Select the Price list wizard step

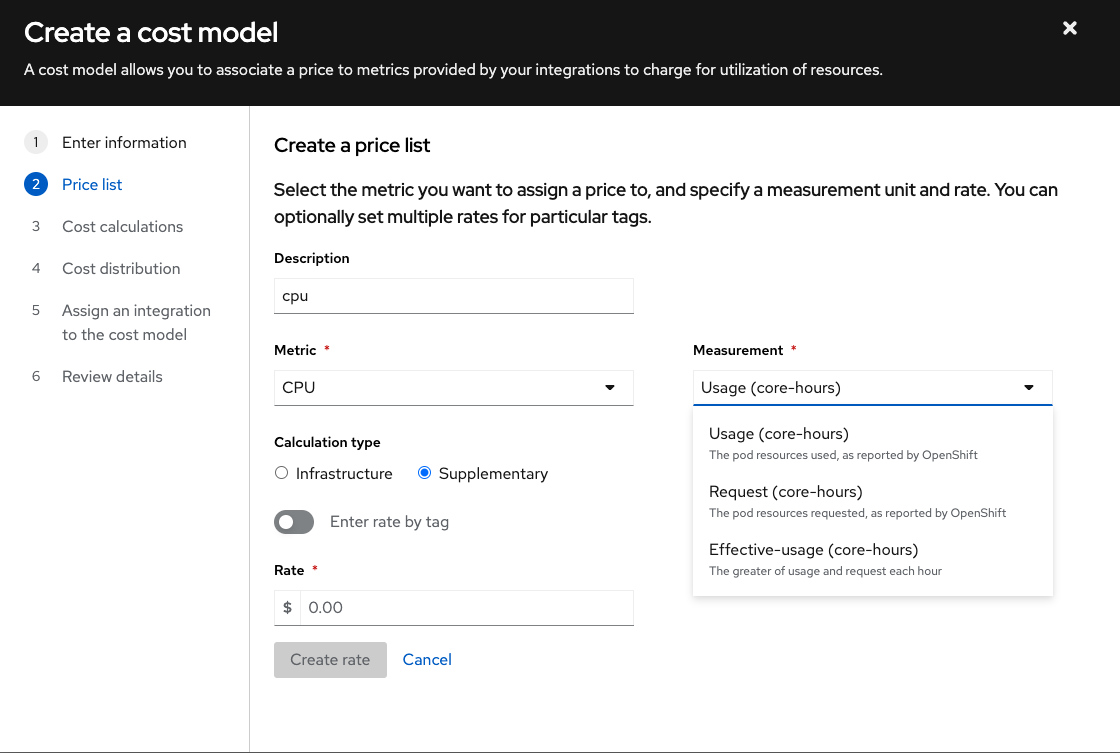(92, 184)
